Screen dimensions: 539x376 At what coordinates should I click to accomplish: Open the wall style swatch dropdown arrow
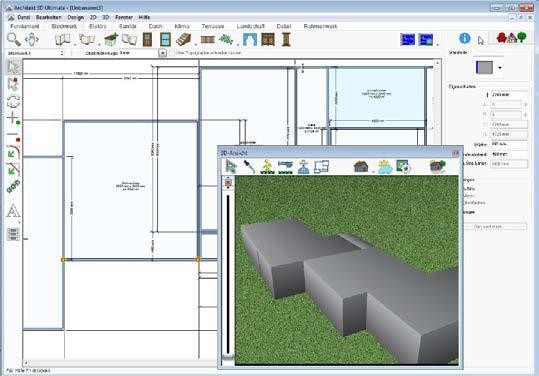coord(500,68)
